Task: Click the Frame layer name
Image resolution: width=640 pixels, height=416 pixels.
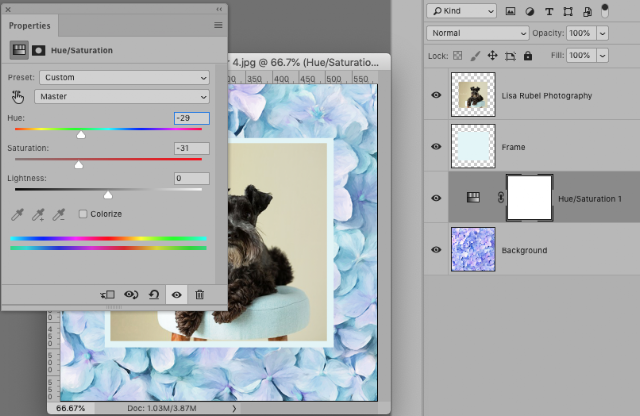Action: point(513,147)
